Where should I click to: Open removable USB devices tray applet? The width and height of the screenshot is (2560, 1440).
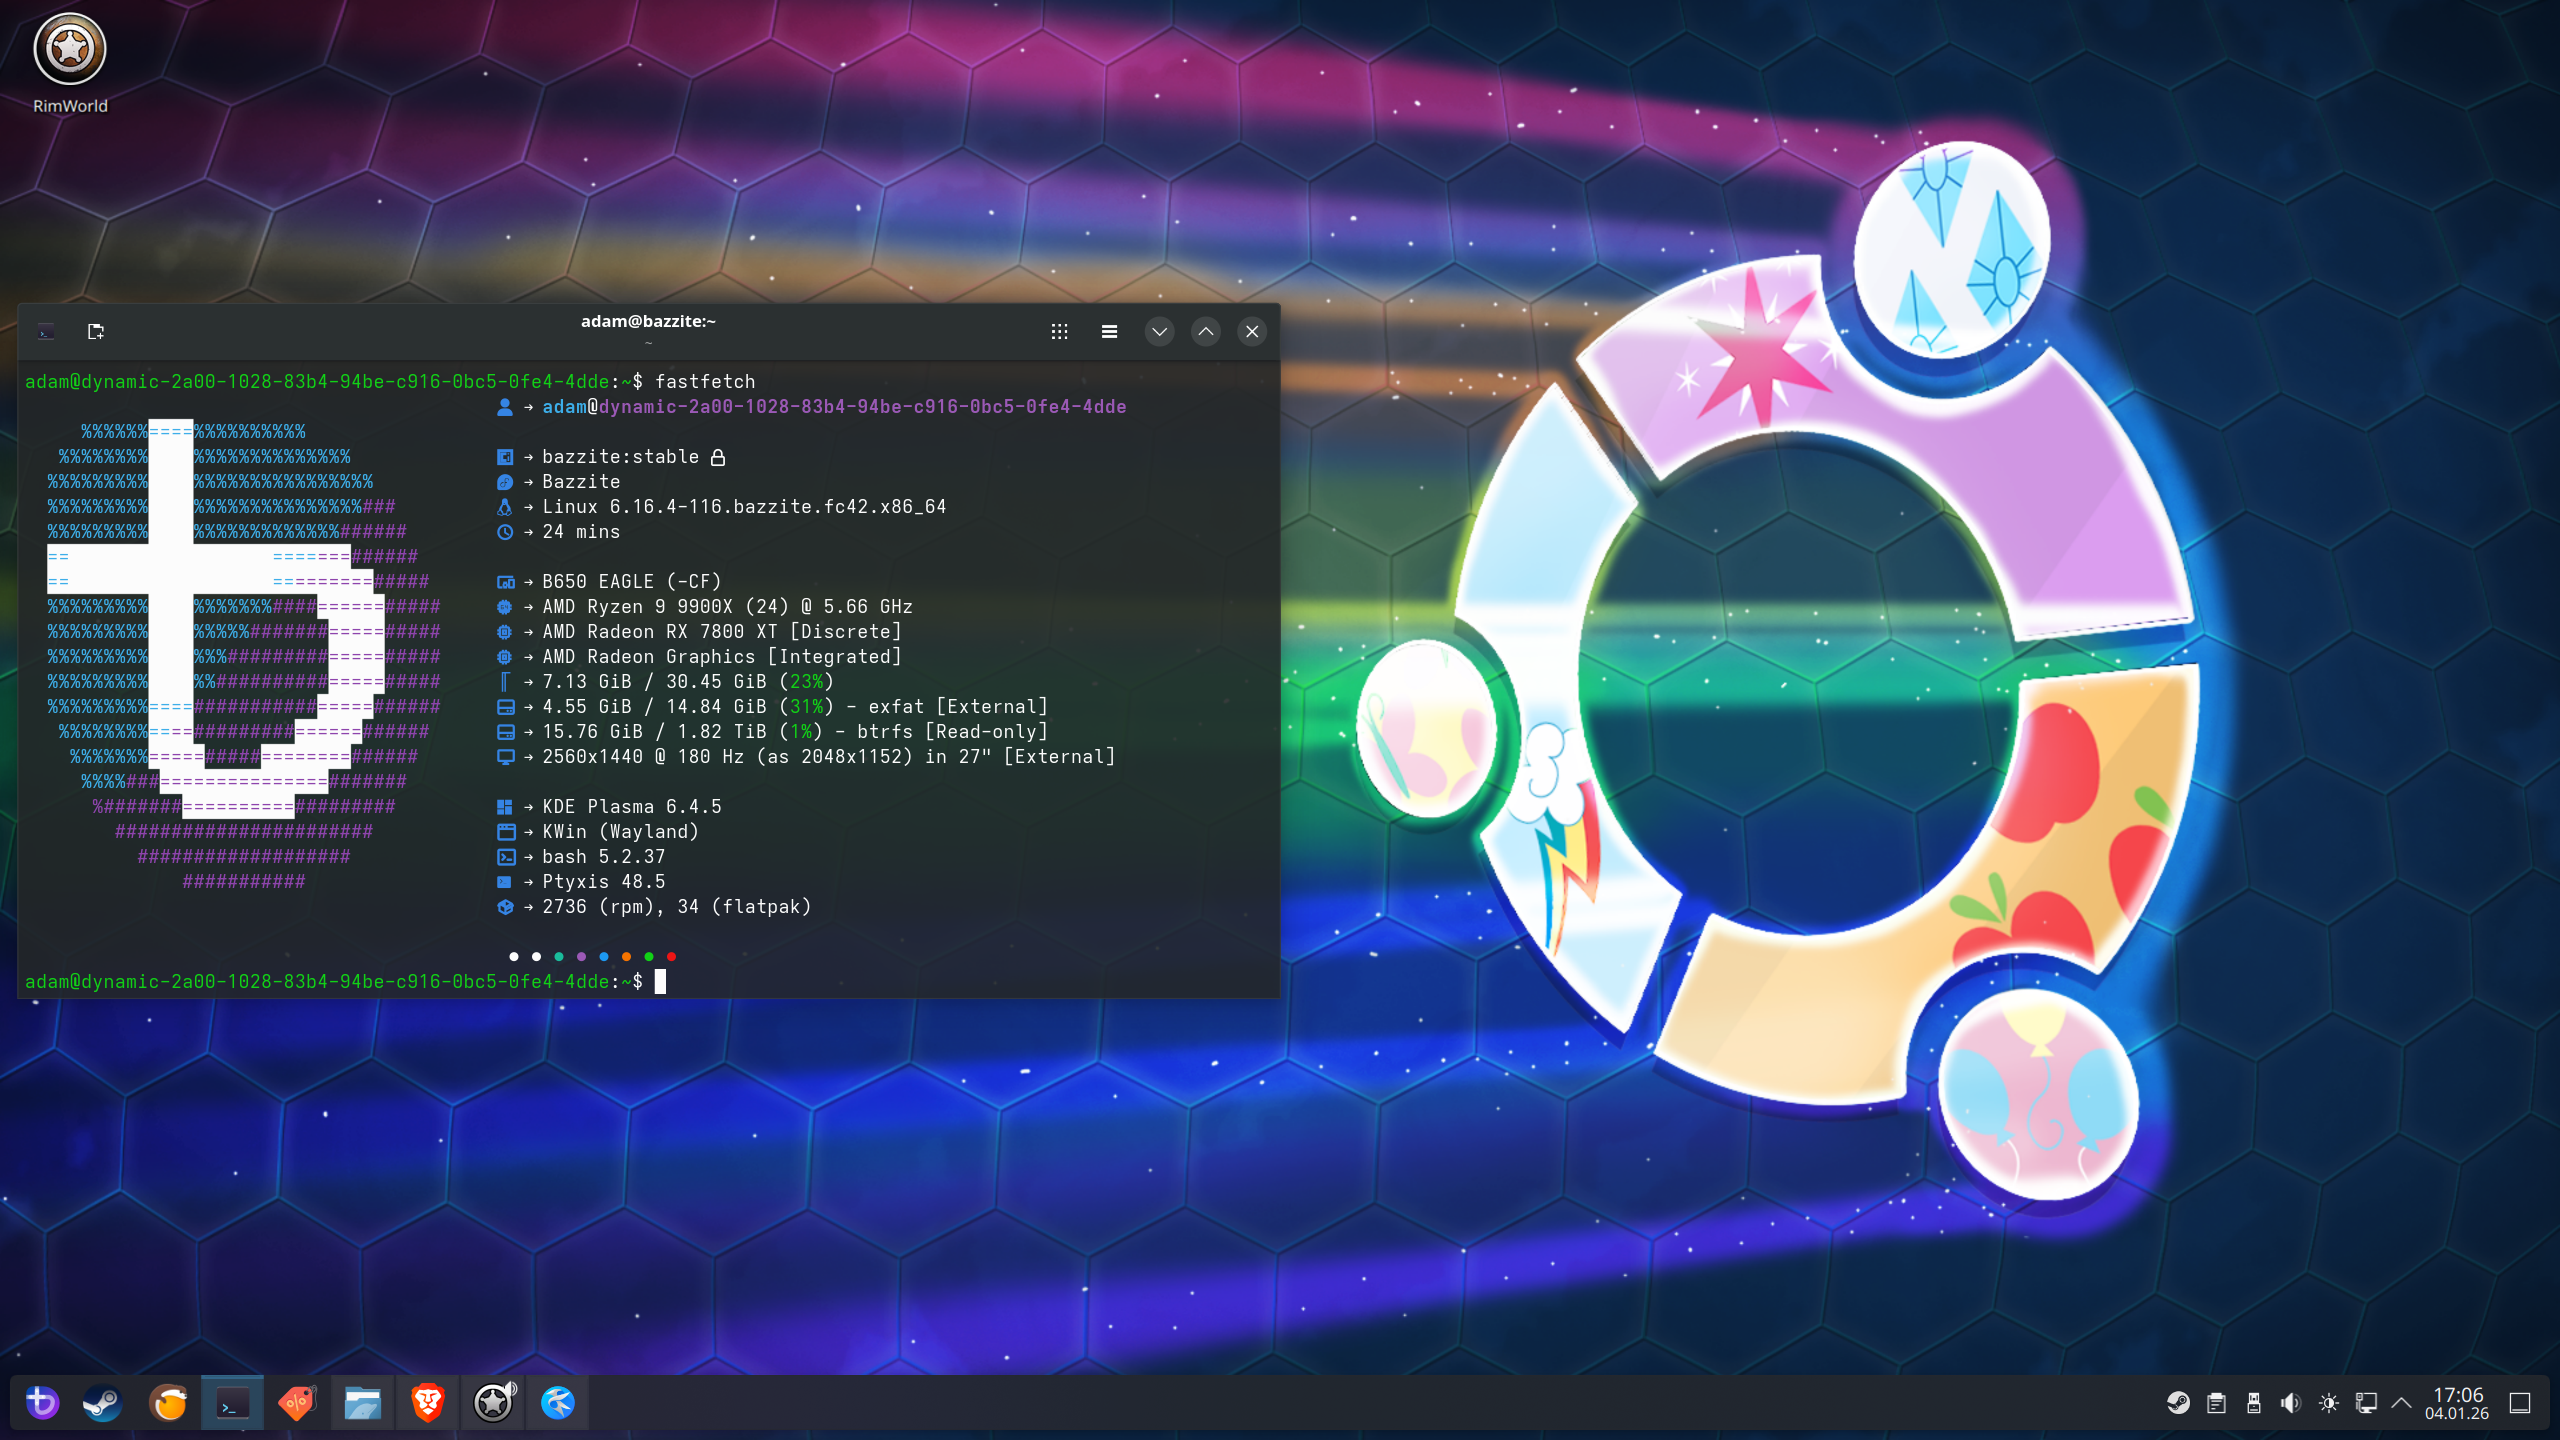tap(2253, 1403)
